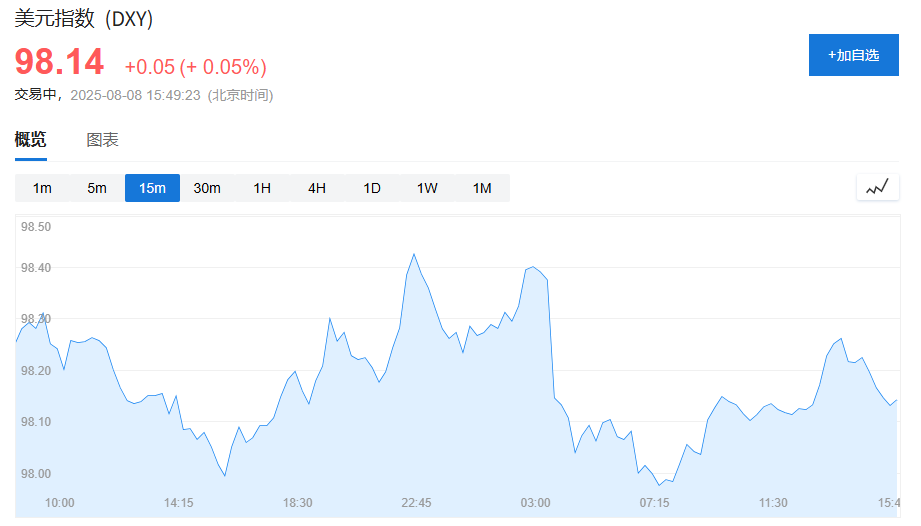The height and width of the screenshot is (526, 921).
Task: Select the active 15m interval
Action: click(x=152, y=188)
